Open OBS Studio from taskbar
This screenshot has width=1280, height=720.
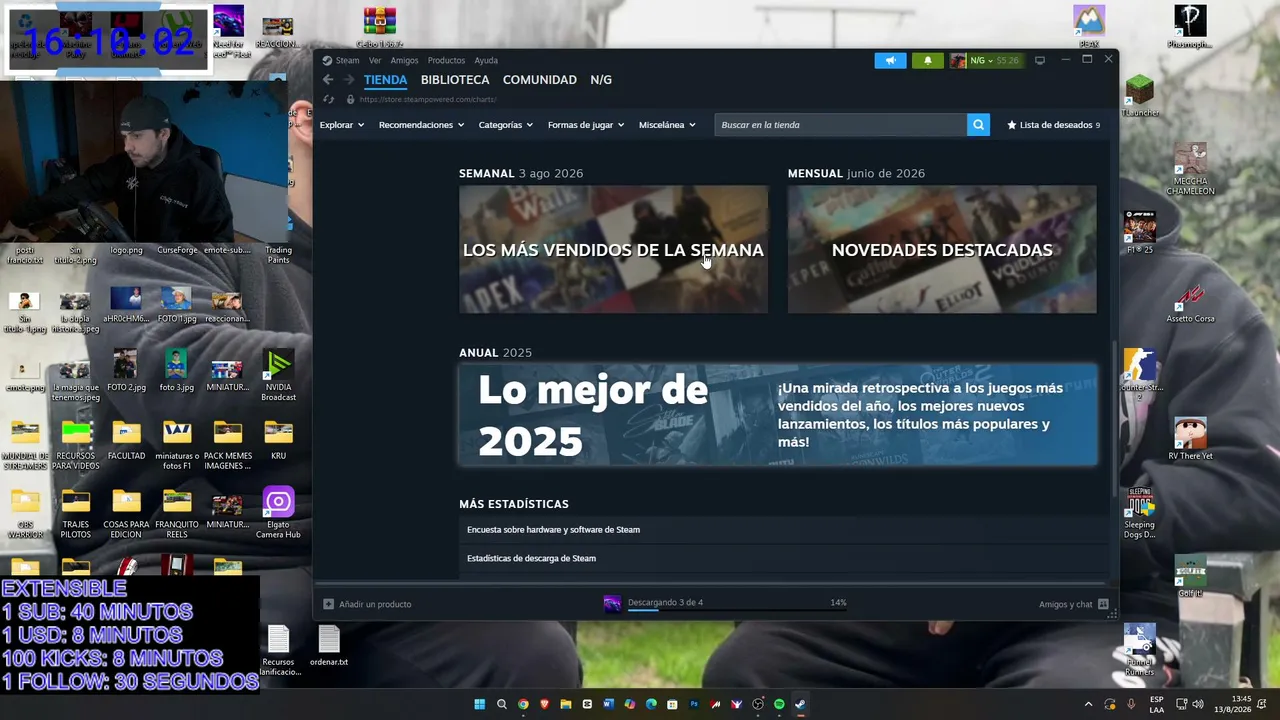[x=758, y=704]
